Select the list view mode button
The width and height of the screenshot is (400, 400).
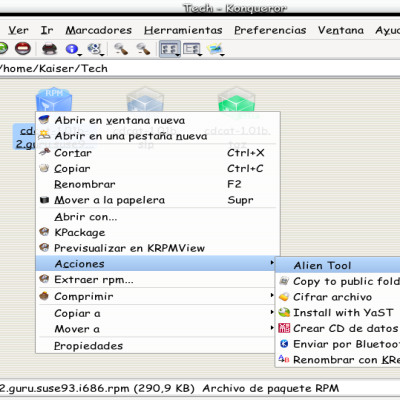(192, 49)
